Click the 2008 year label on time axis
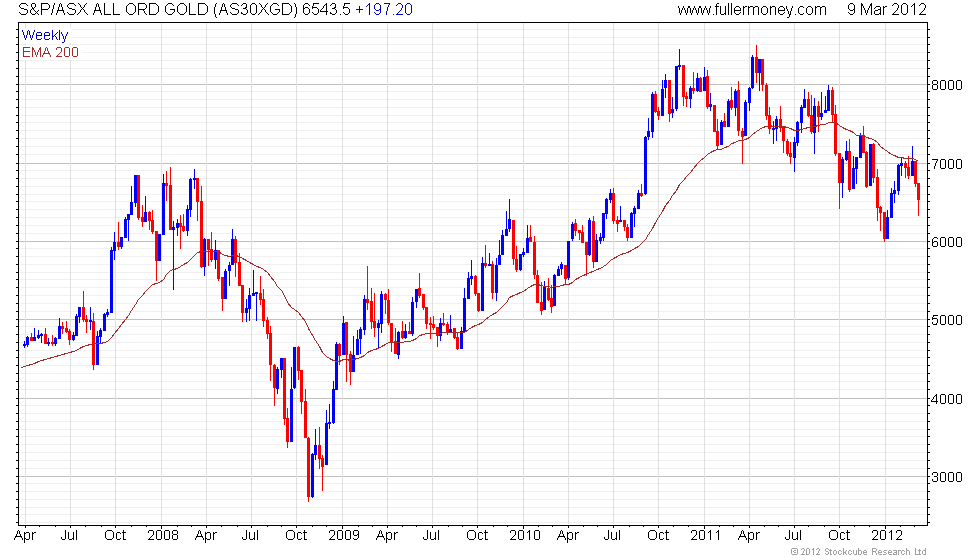 point(162,536)
